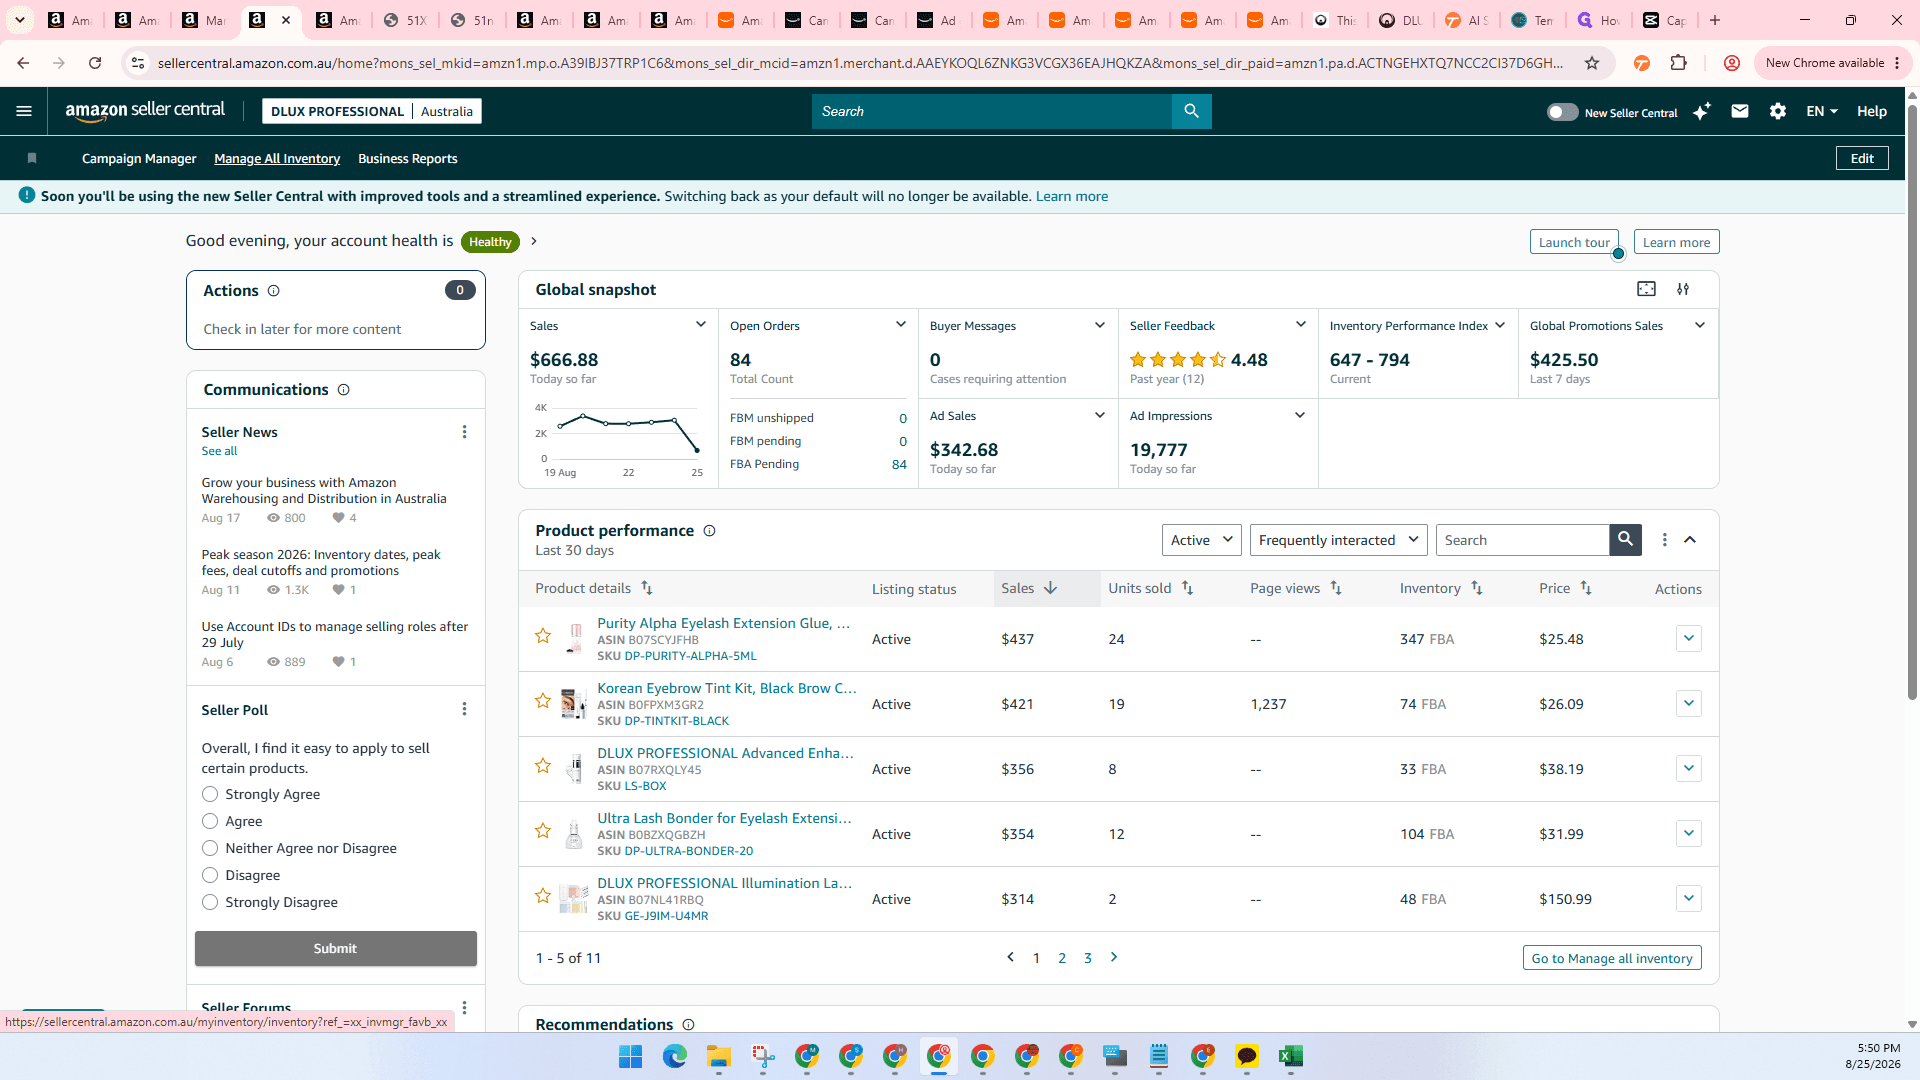Open the hamburger navigation menu
This screenshot has width=1920, height=1080.
[x=24, y=111]
